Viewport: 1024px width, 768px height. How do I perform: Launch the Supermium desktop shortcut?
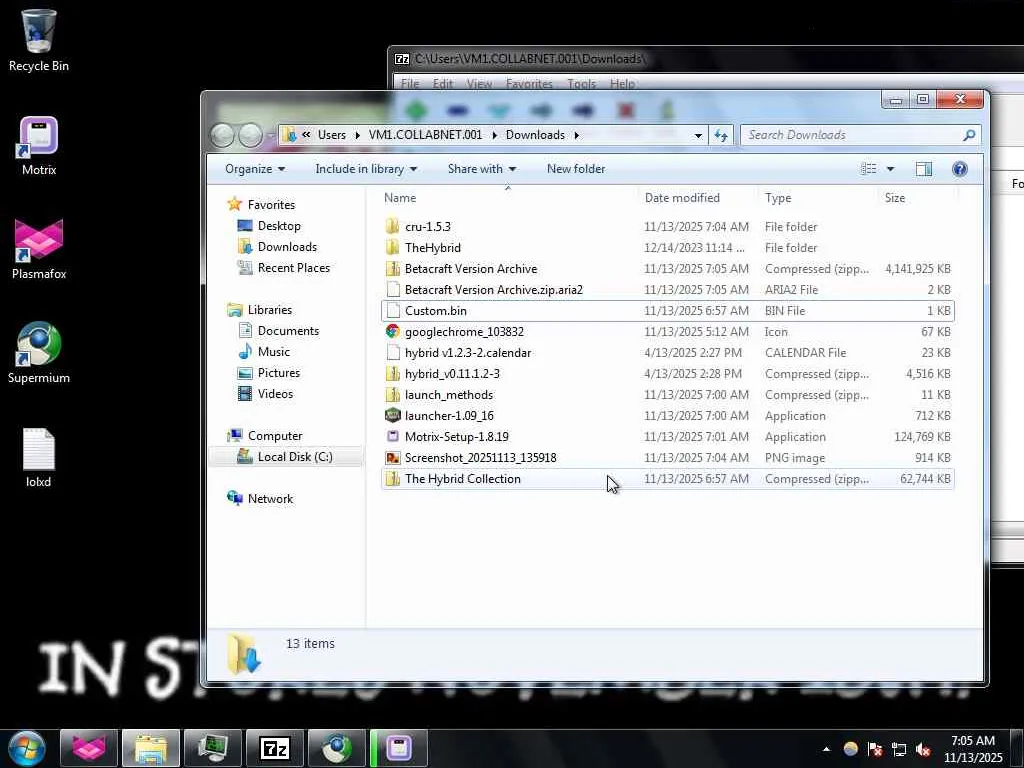tap(39, 353)
